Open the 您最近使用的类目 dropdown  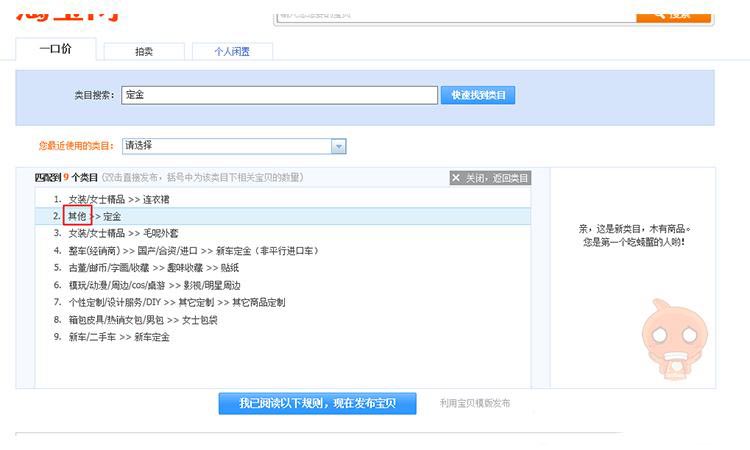click(234, 146)
